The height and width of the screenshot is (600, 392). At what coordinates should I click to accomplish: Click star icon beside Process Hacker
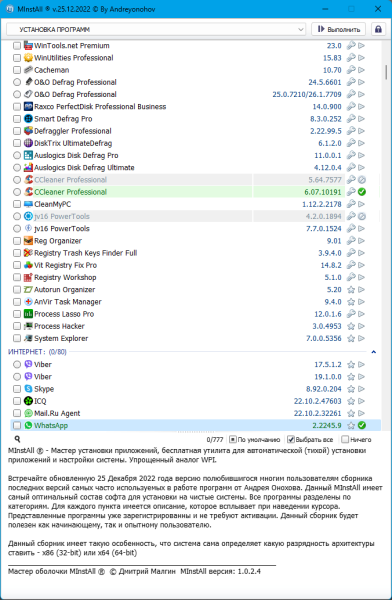click(x=351, y=326)
